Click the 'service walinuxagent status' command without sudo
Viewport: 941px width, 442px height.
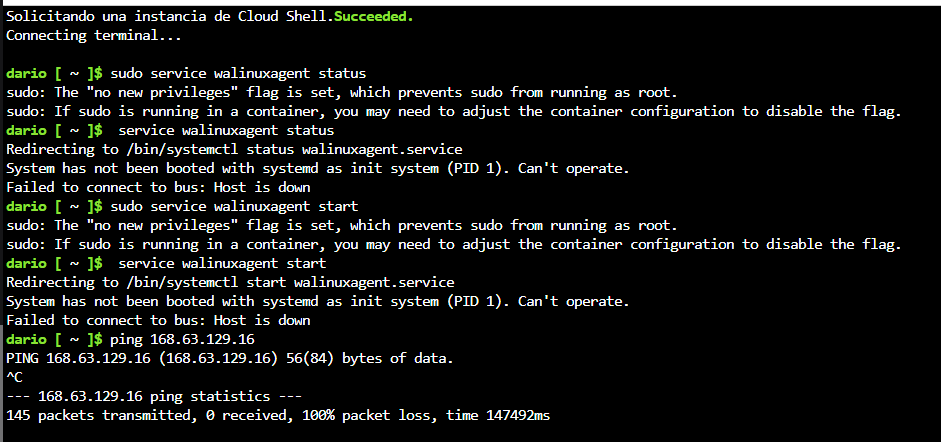[x=226, y=130]
